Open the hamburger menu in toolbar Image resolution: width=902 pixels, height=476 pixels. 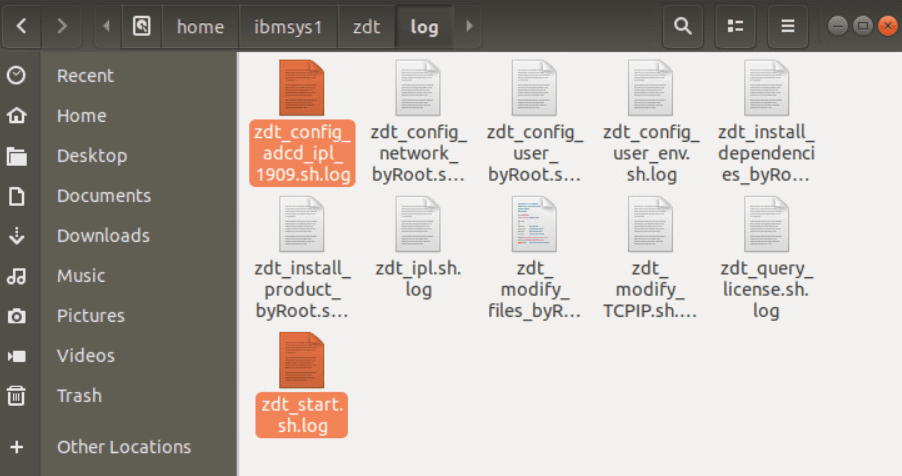coord(788,26)
